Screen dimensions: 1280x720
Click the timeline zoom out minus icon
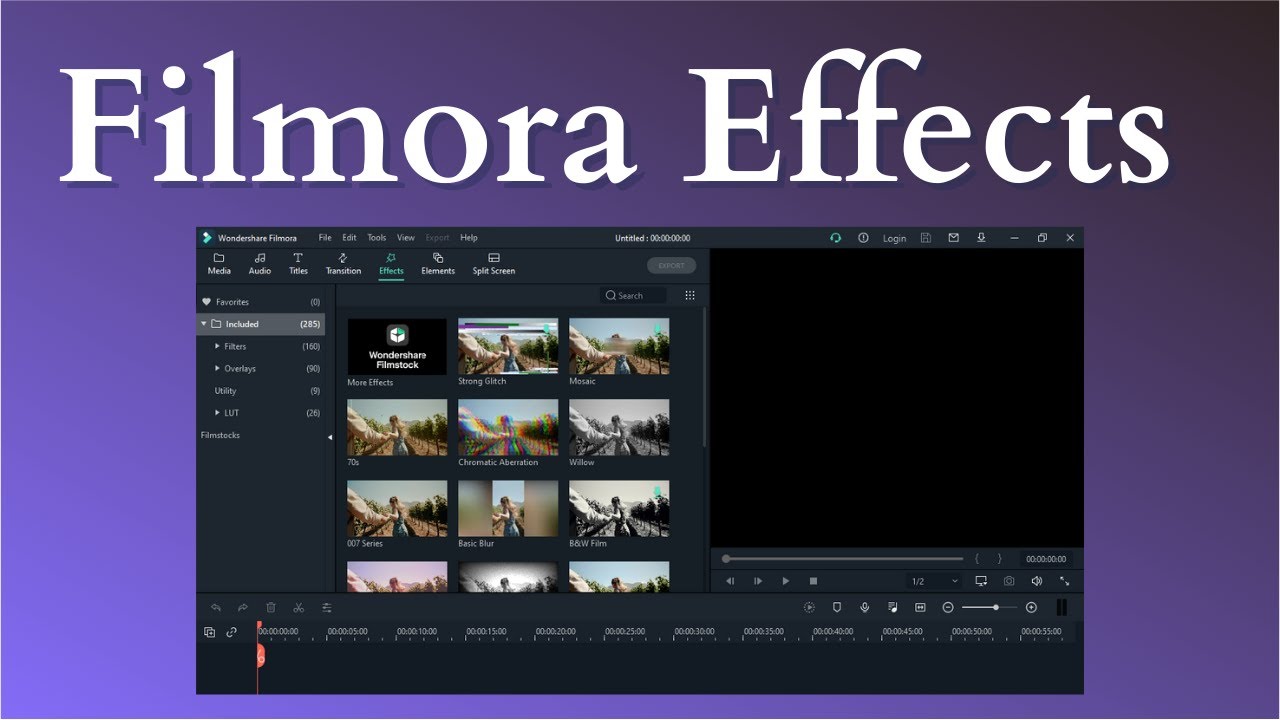(948, 607)
